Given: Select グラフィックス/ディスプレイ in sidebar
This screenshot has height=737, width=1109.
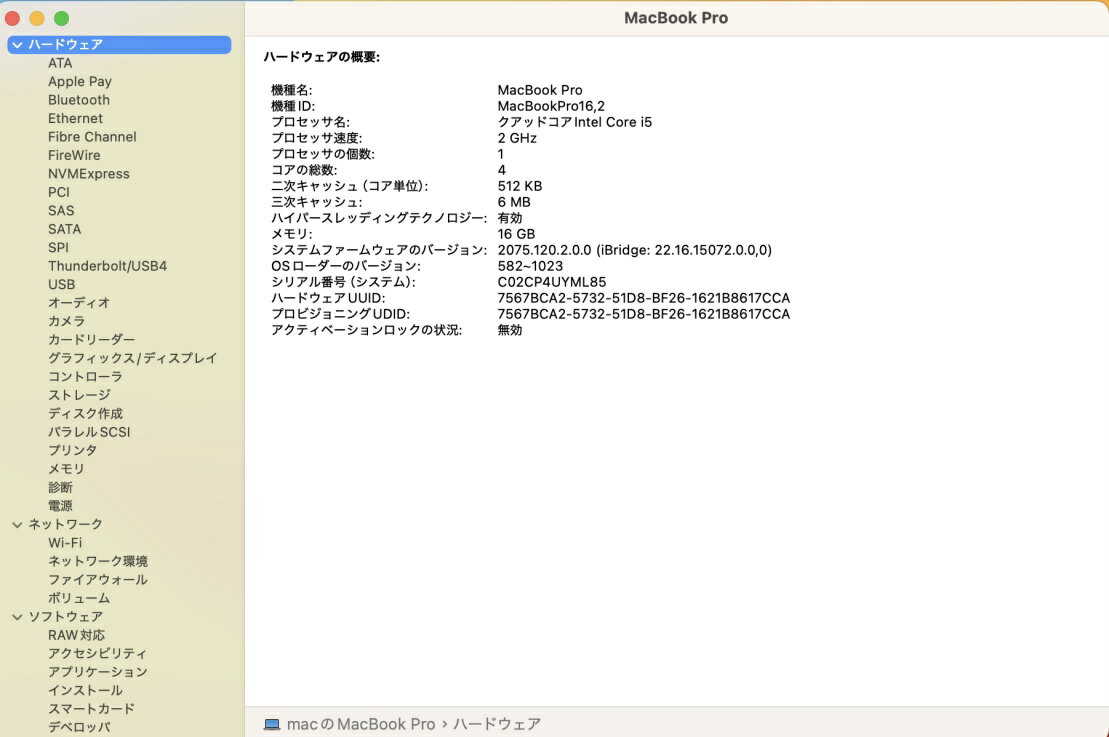Looking at the screenshot, I should 132,358.
